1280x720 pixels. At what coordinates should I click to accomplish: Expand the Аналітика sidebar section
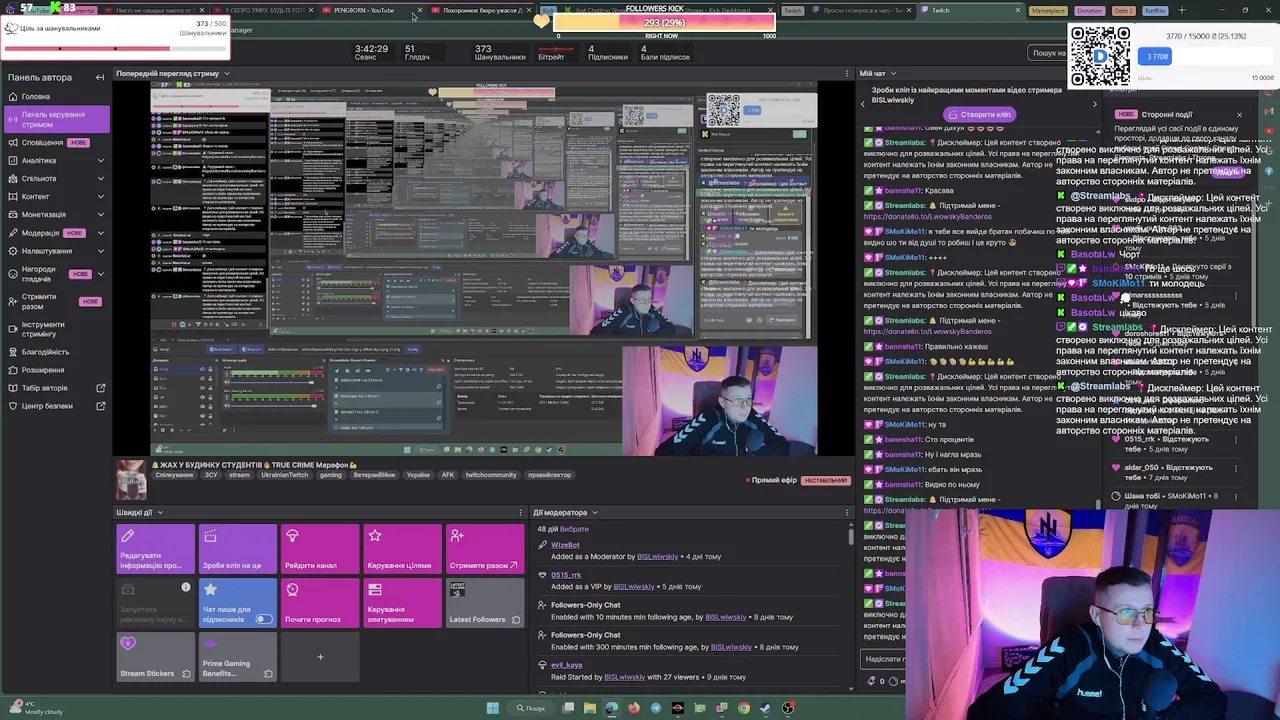(100, 160)
